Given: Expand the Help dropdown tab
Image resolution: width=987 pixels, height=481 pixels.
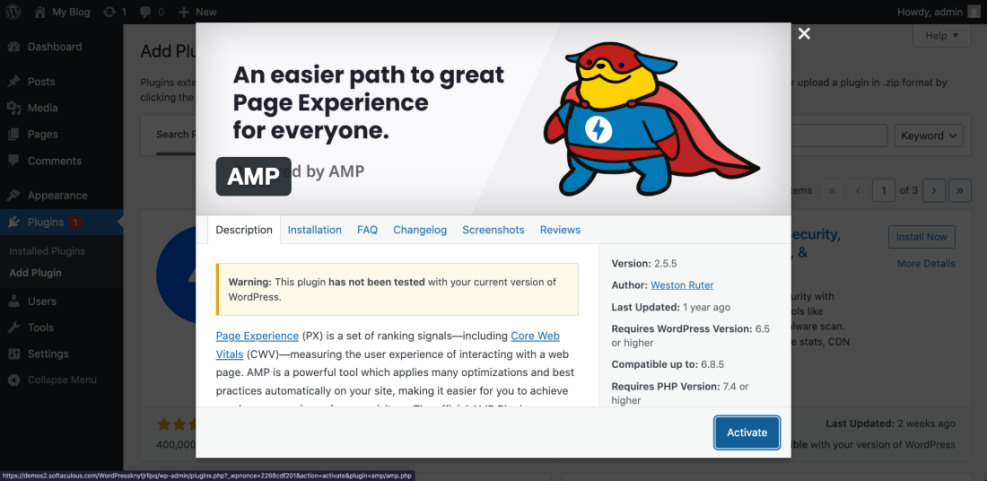Looking at the screenshot, I should (942, 36).
